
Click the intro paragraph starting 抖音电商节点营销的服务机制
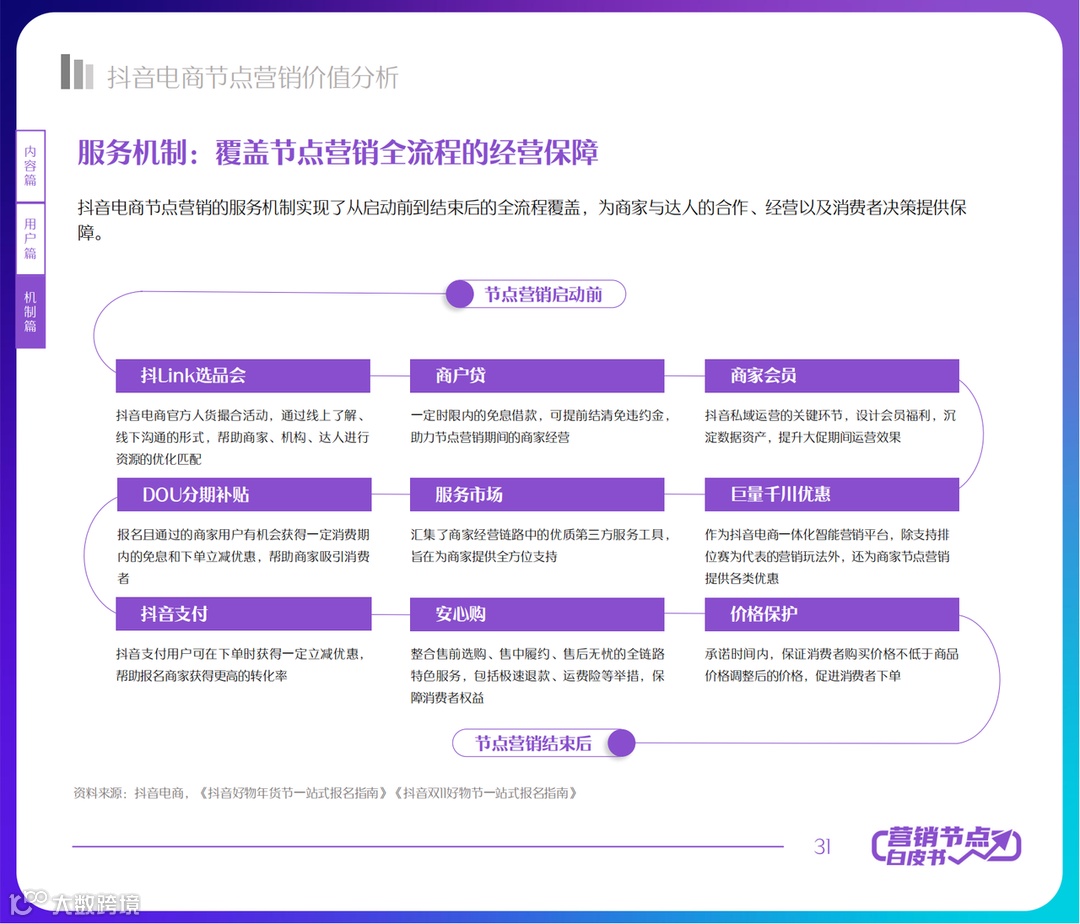click(522, 220)
